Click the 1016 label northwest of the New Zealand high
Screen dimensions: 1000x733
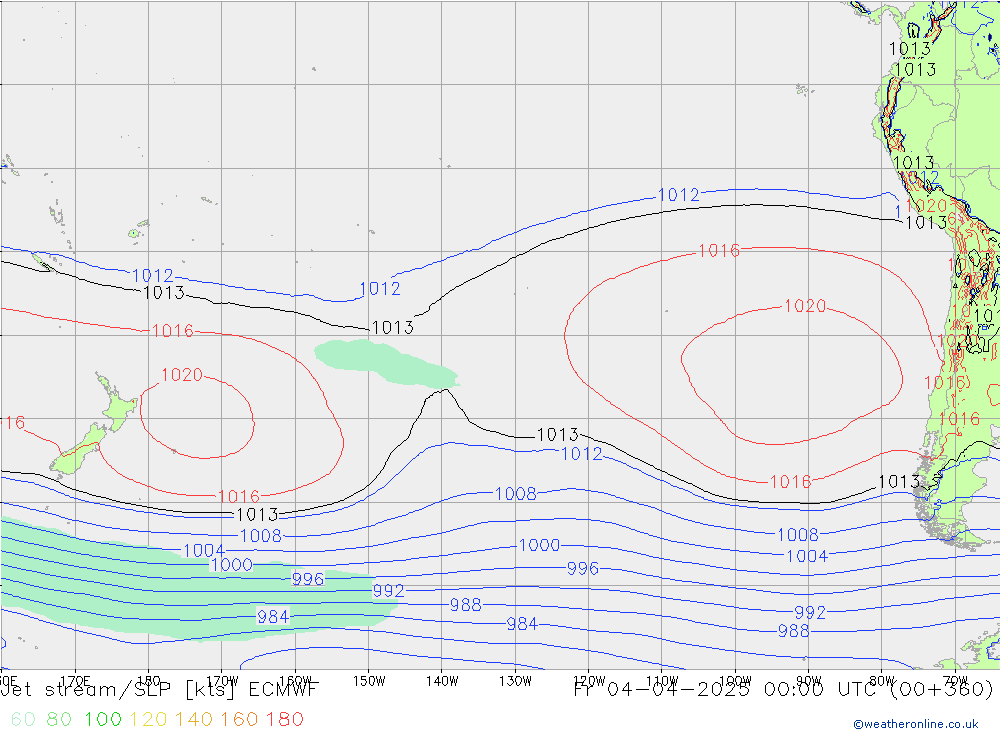point(172,330)
